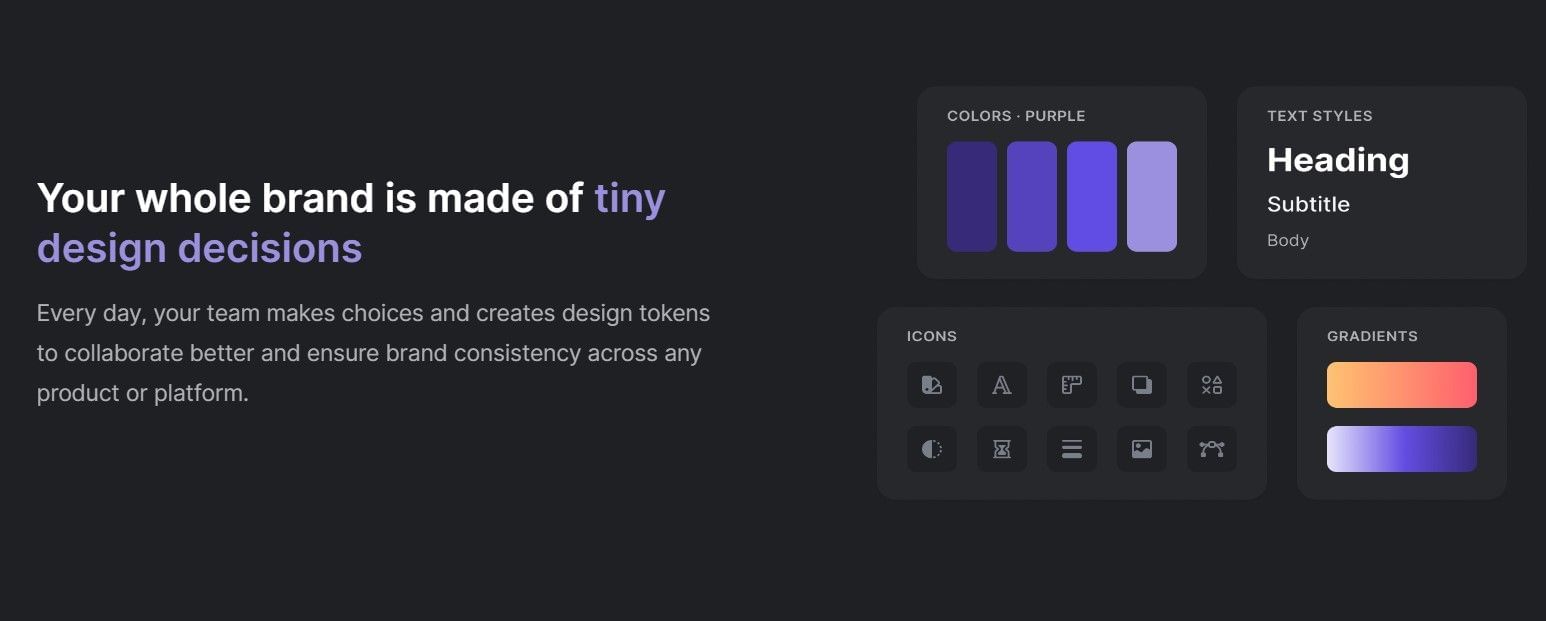The height and width of the screenshot is (621, 1546).
Task: Click the lightest purple swatch
Action: 1151,196
